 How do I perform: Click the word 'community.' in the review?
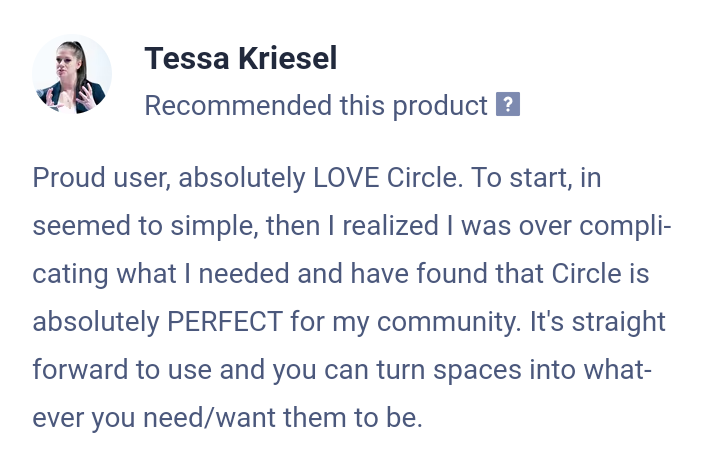pyautogui.click(x=449, y=322)
